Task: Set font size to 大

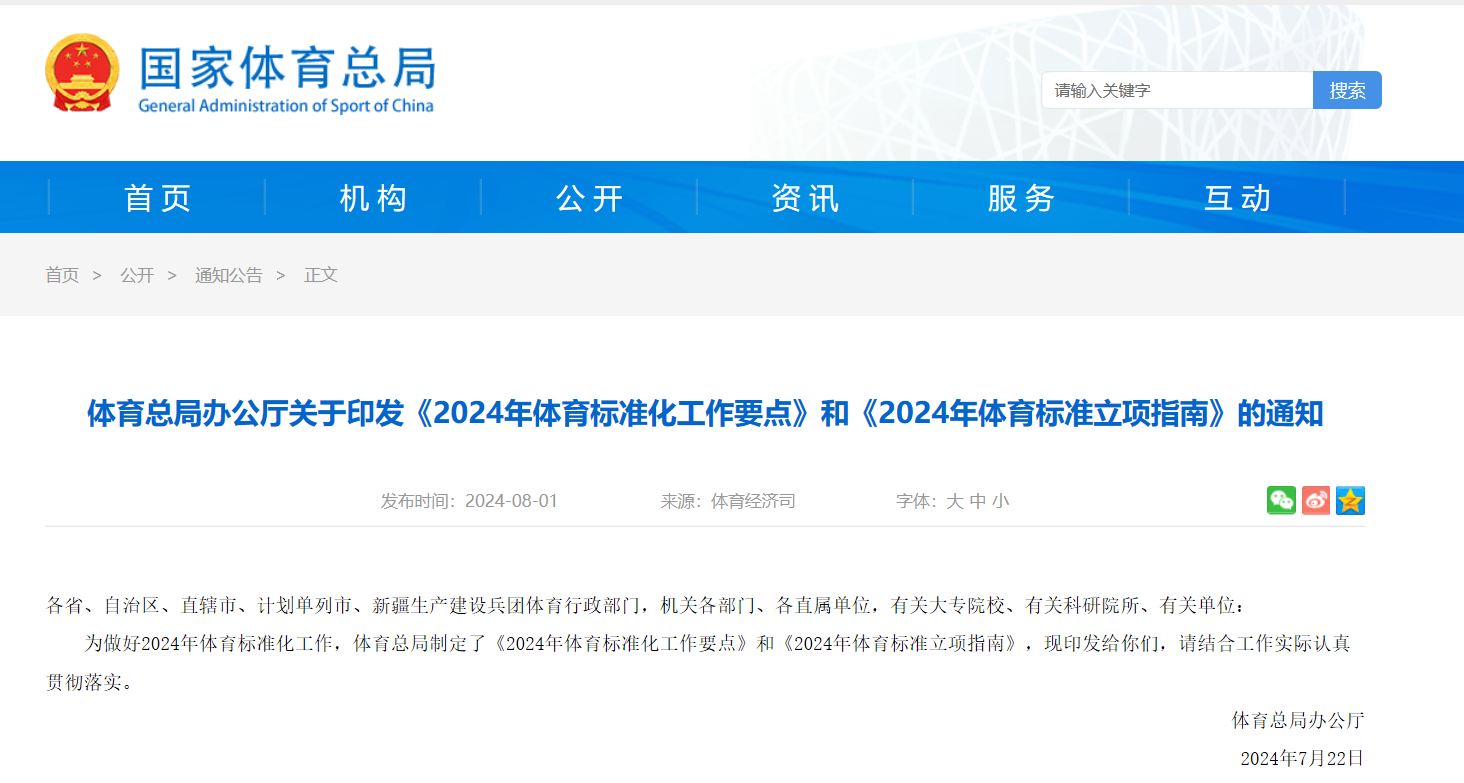Action: (954, 501)
